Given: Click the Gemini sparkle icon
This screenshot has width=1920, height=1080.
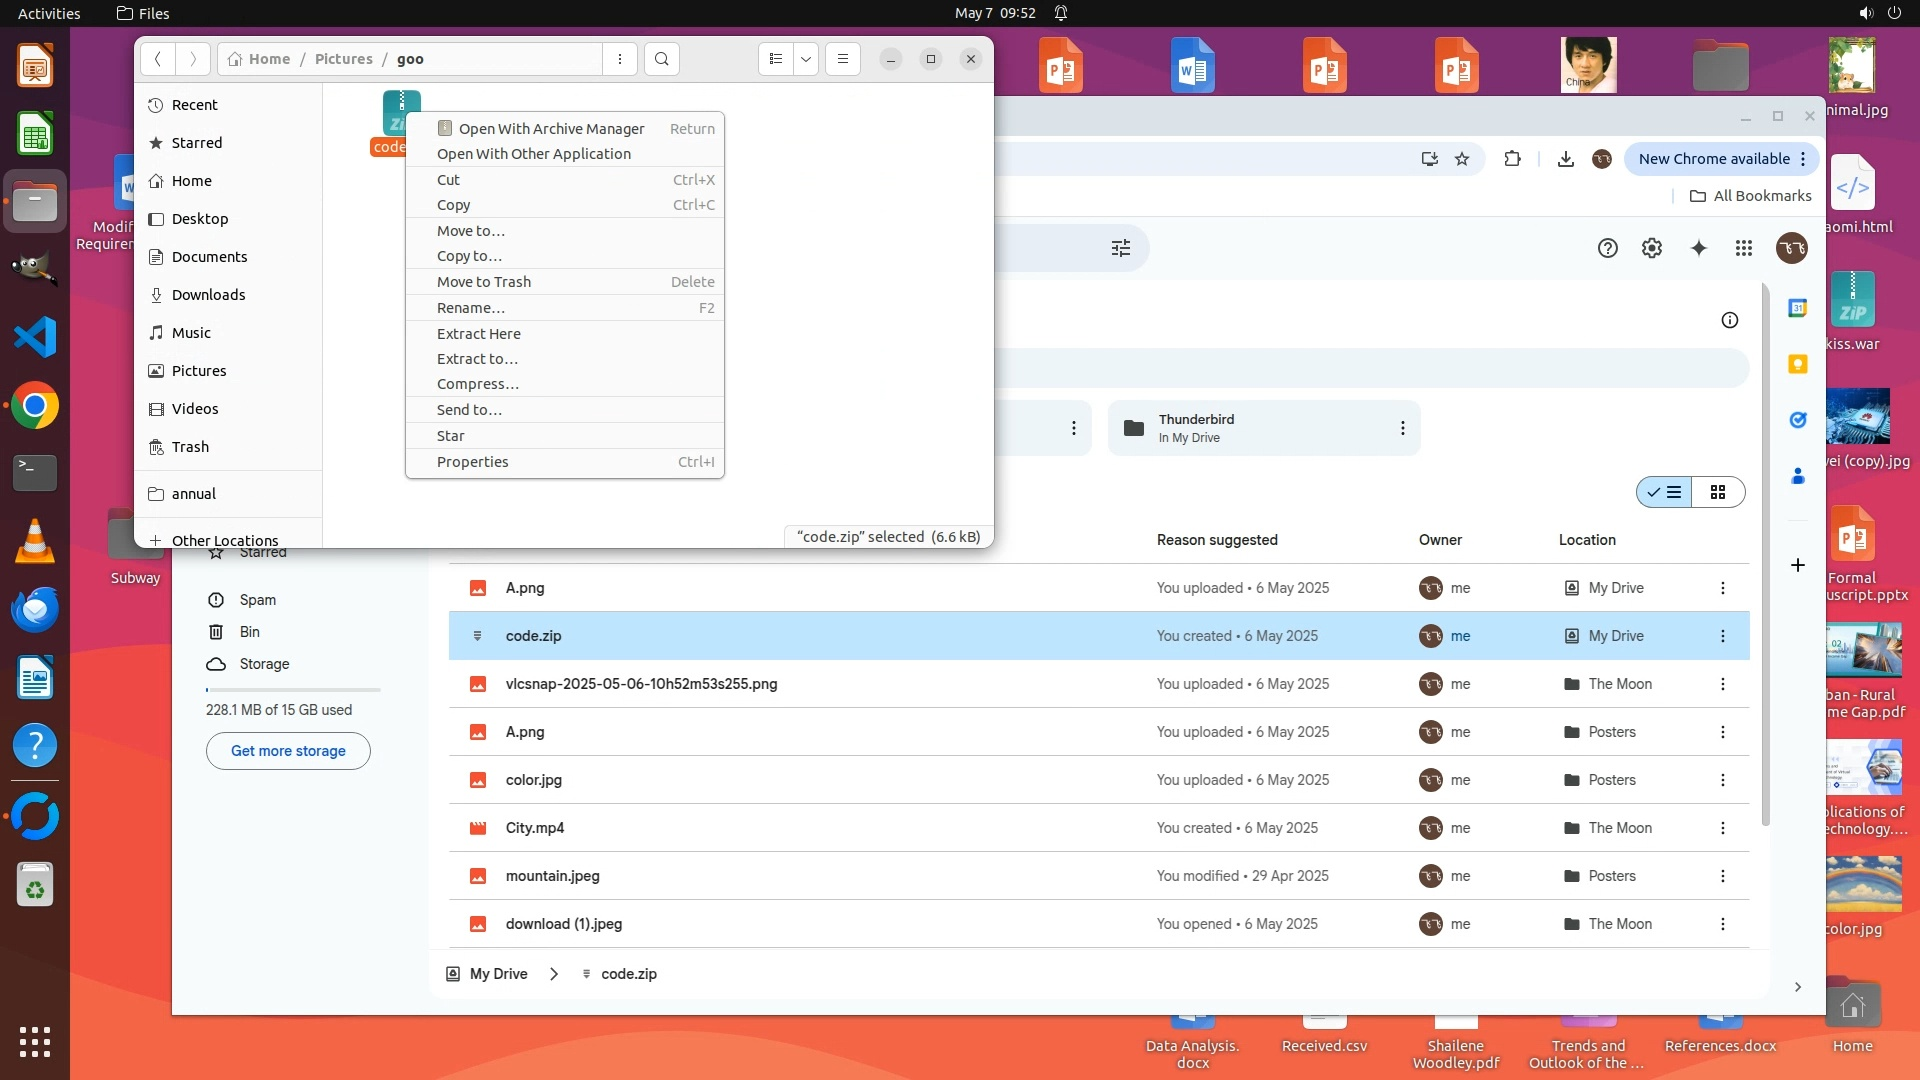Looking at the screenshot, I should pyautogui.click(x=1699, y=248).
